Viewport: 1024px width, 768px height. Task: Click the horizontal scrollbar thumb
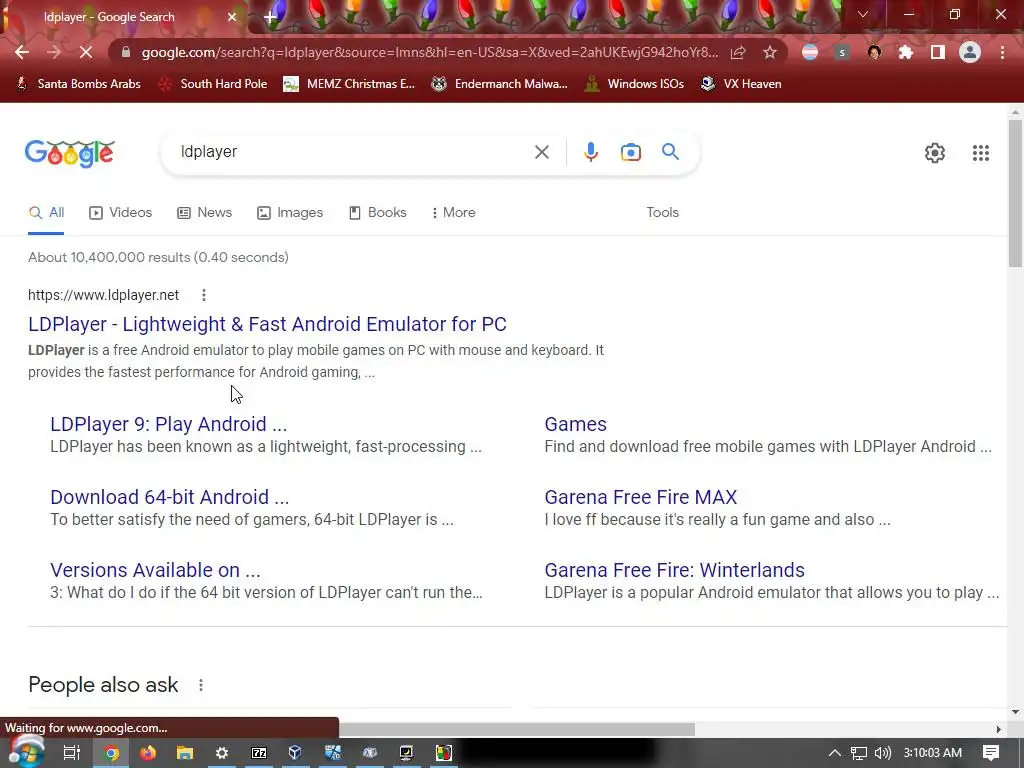[517, 729]
